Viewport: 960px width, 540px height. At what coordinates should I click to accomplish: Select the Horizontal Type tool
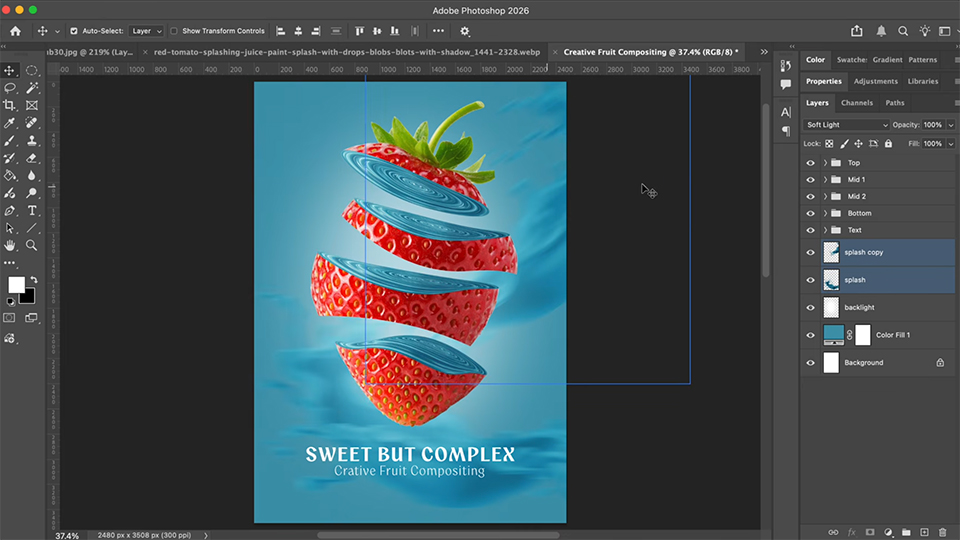coord(32,211)
